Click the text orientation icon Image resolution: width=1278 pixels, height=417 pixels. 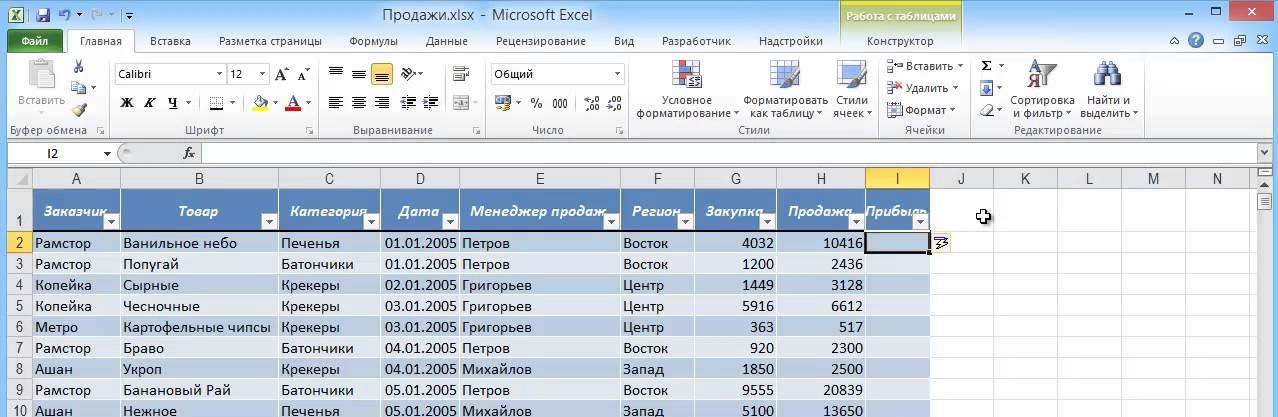408,74
